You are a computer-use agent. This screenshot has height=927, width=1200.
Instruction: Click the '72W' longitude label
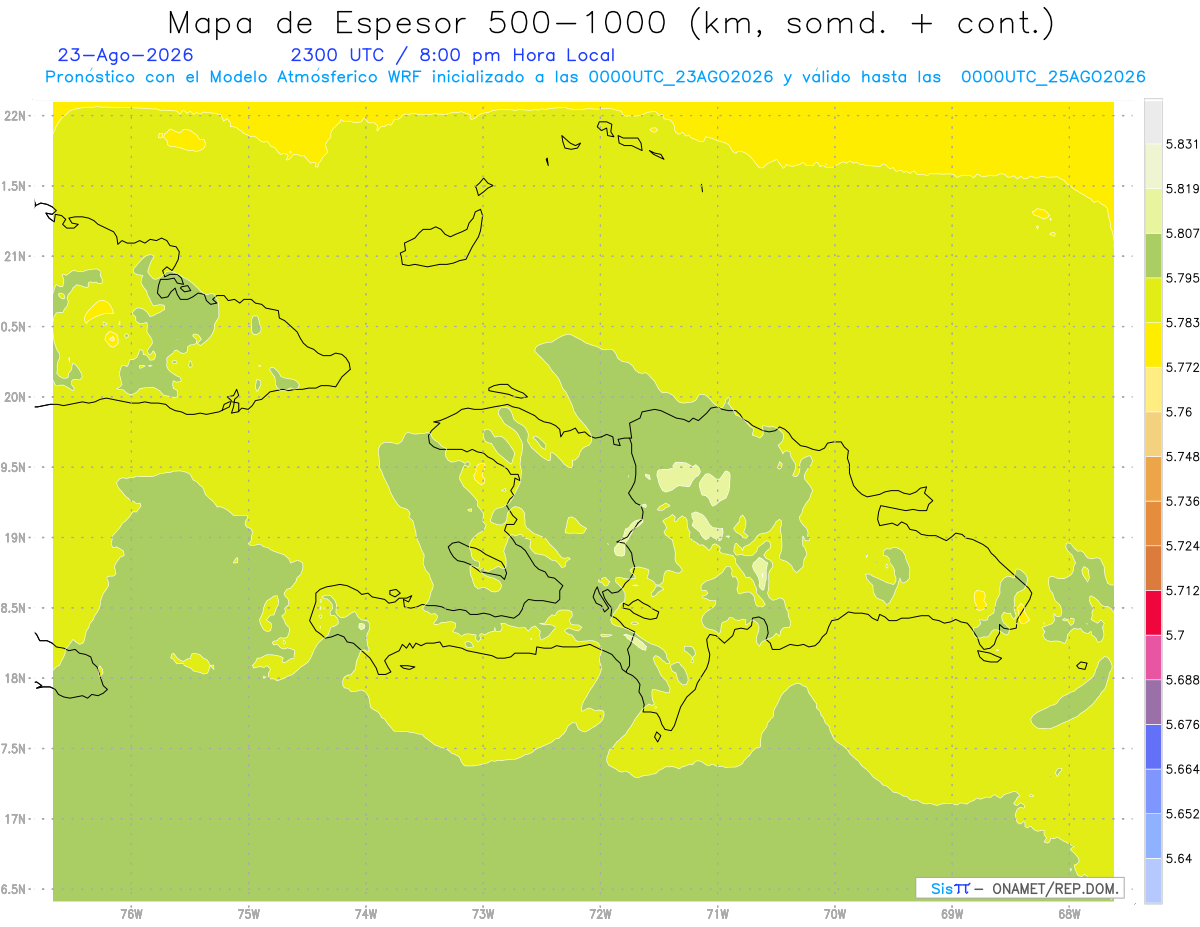coord(600,914)
